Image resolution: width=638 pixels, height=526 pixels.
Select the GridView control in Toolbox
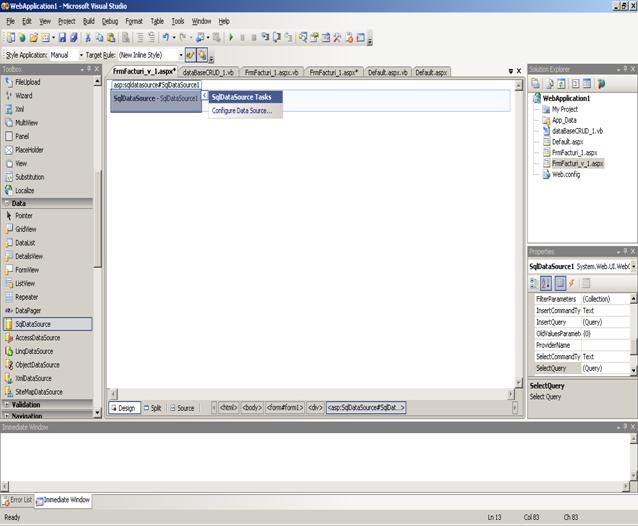[47, 229]
